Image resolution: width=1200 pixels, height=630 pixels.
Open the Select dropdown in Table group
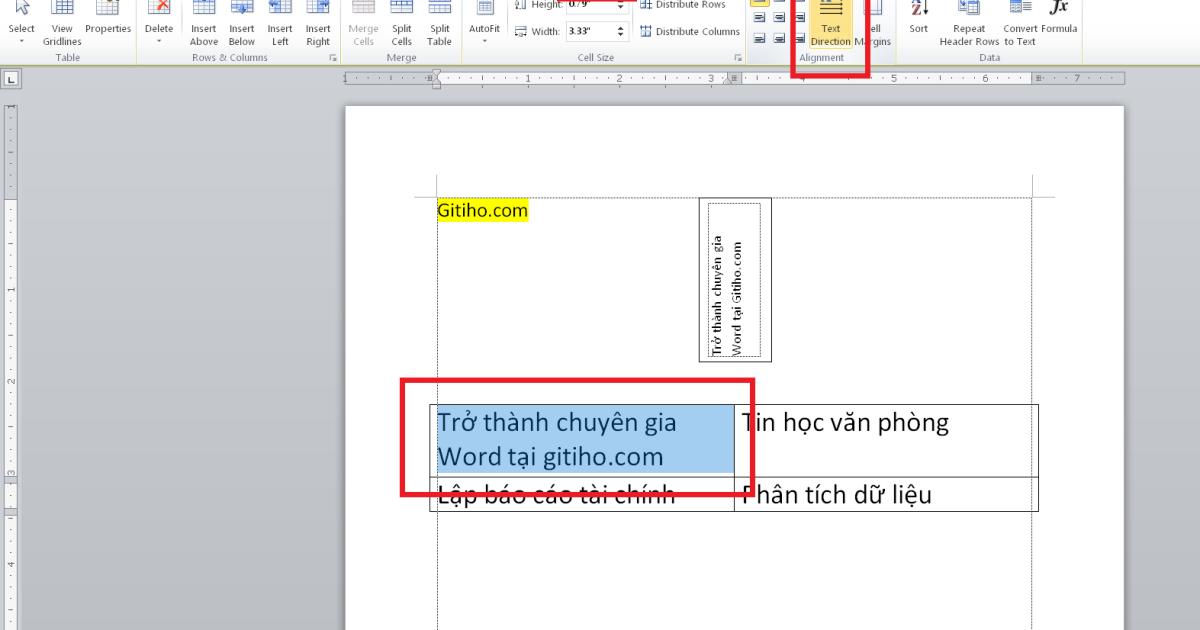pos(21,23)
